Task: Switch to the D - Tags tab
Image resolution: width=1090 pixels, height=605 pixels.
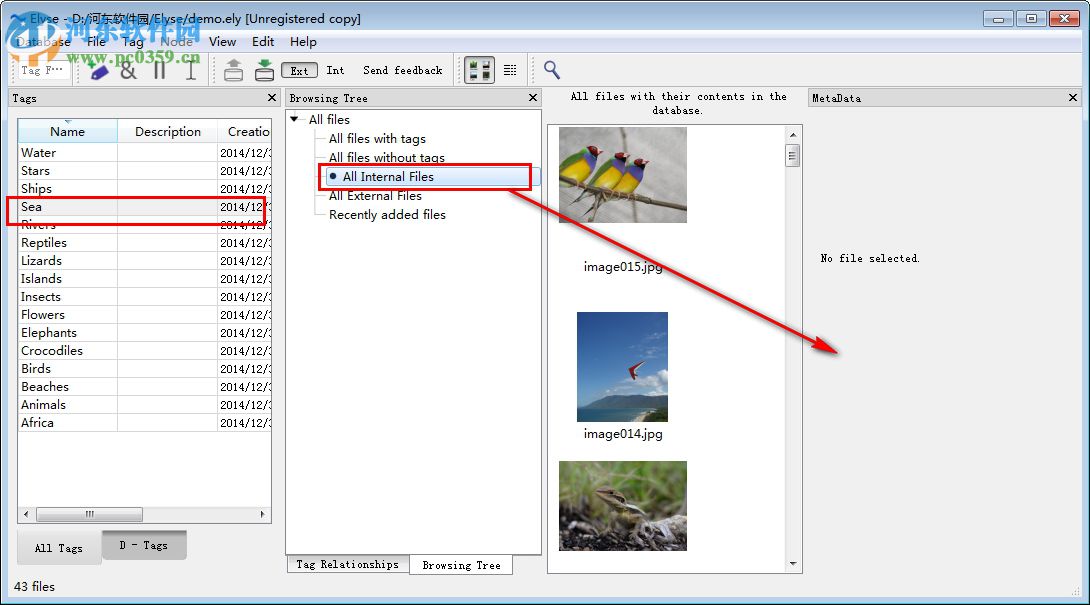Action: 144,545
